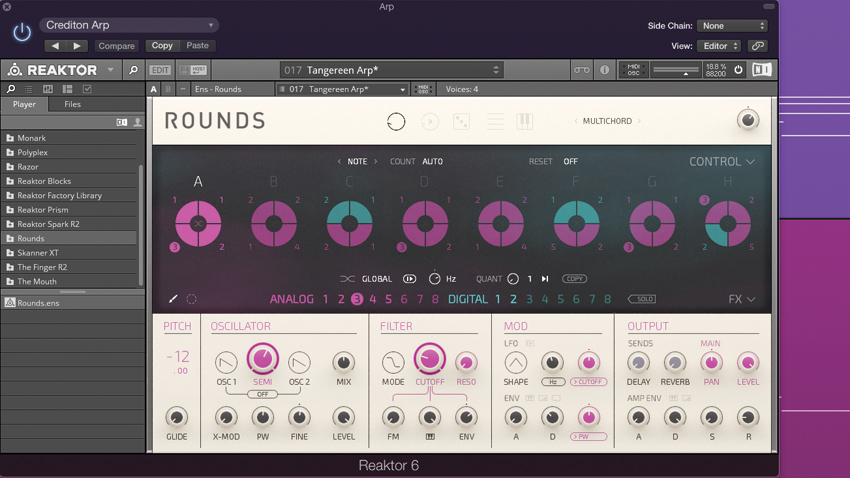Toggle the plugin power button
The image size is (850, 478).
[22, 33]
